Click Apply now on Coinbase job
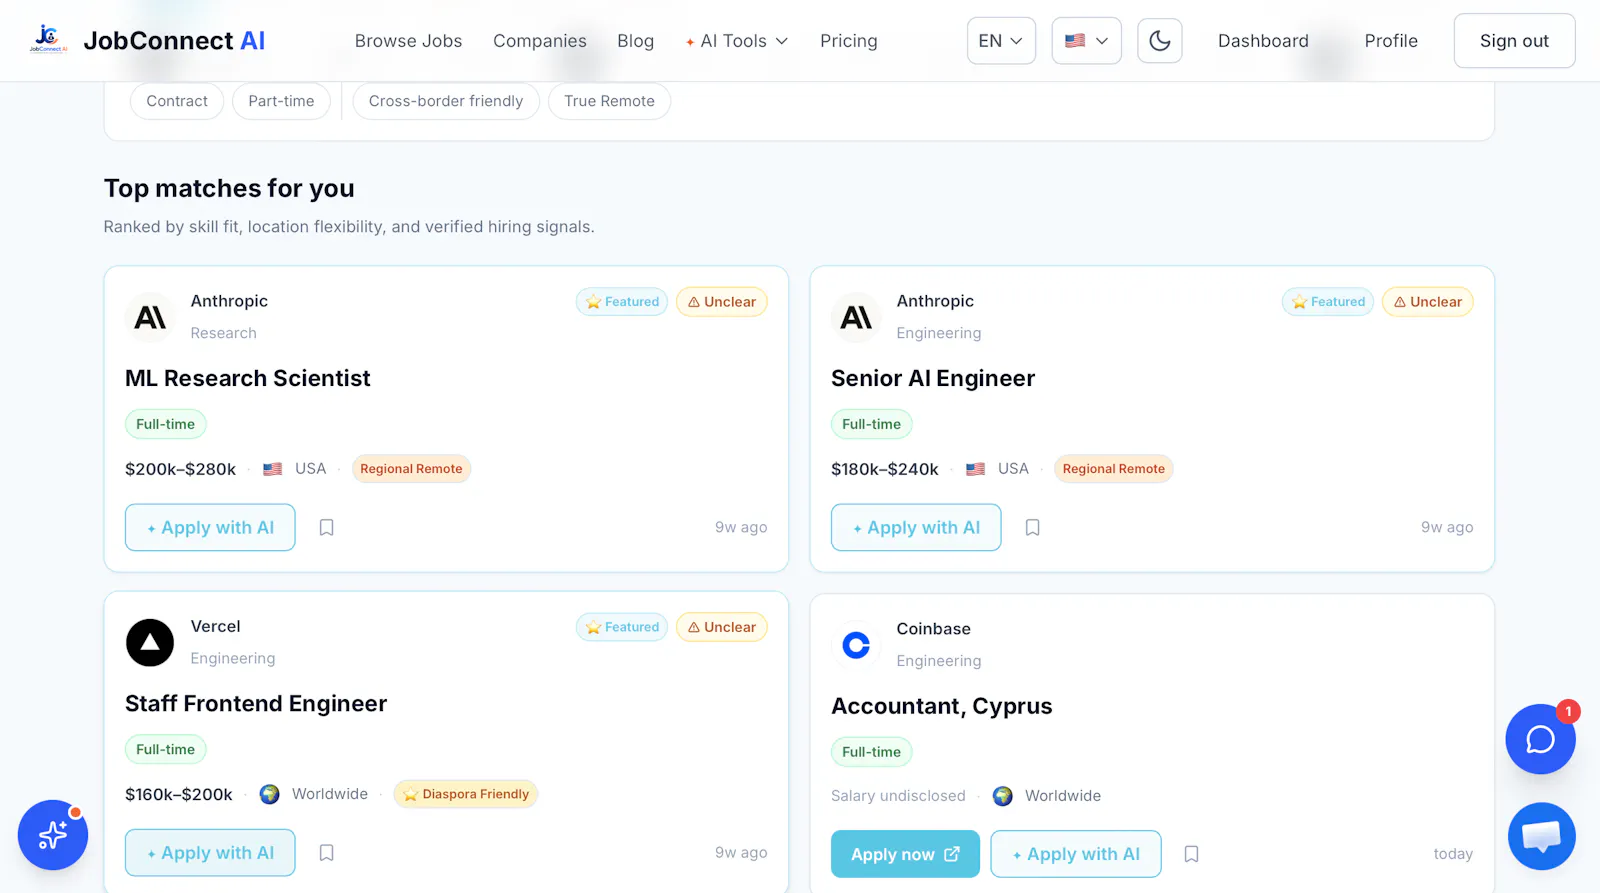Image resolution: width=1600 pixels, height=893 pixels. [905, 854]
